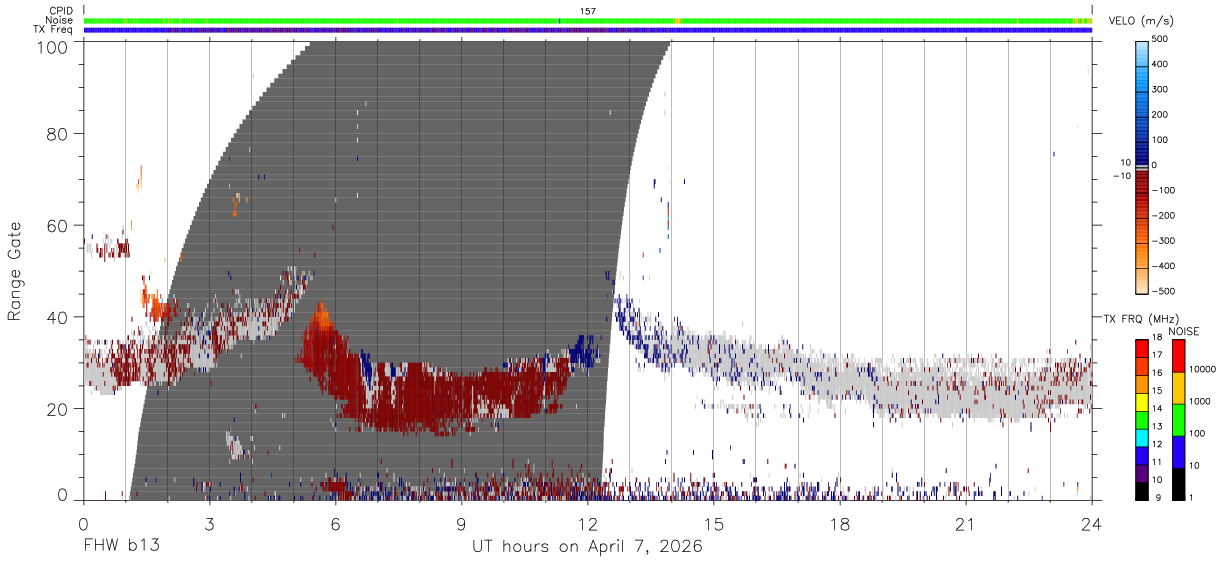
Task: Click the 60 tick label on Range Gate axis
Action: pyautogui.click(x=59, y=226)
